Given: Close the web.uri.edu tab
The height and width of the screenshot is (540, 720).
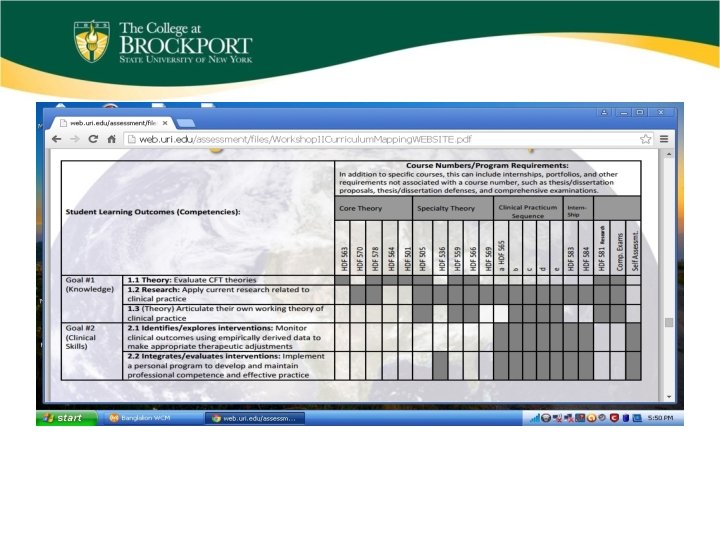Looking at the screenshot, I should coord(165,123).
